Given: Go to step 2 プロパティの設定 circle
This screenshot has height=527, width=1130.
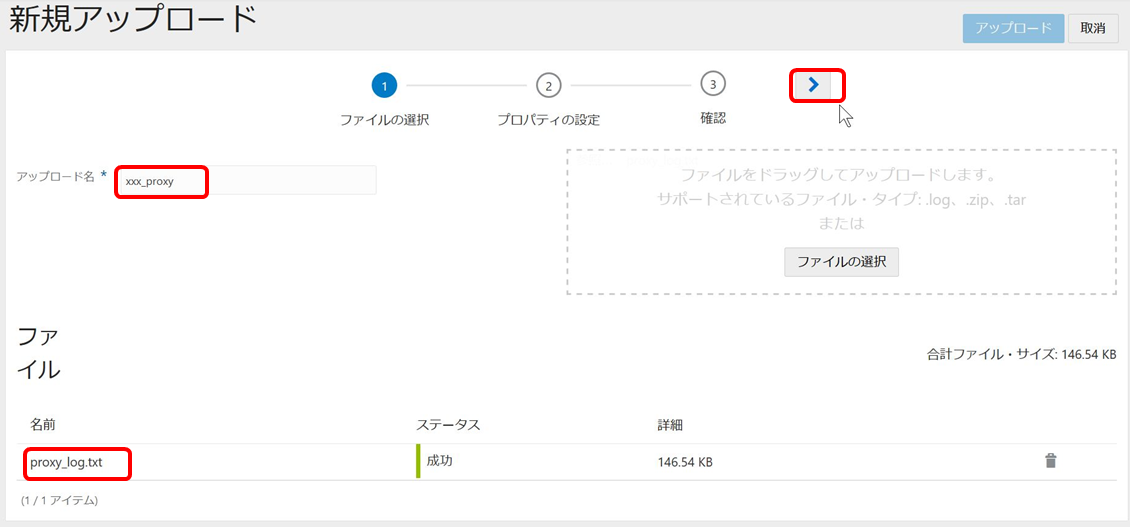Looking at the screenshot, I should coord(548,85).
